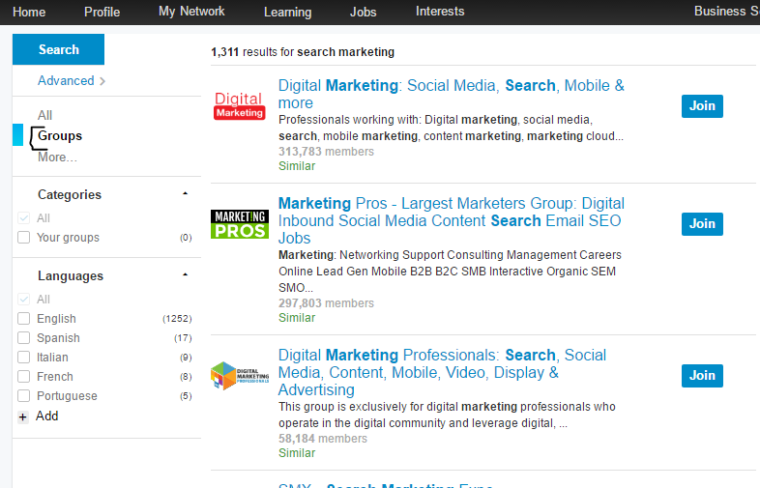Image resolution: width=760 pixels, height=488 pixels.
Task: Click the Categories heading
Action: click(70, 195)
